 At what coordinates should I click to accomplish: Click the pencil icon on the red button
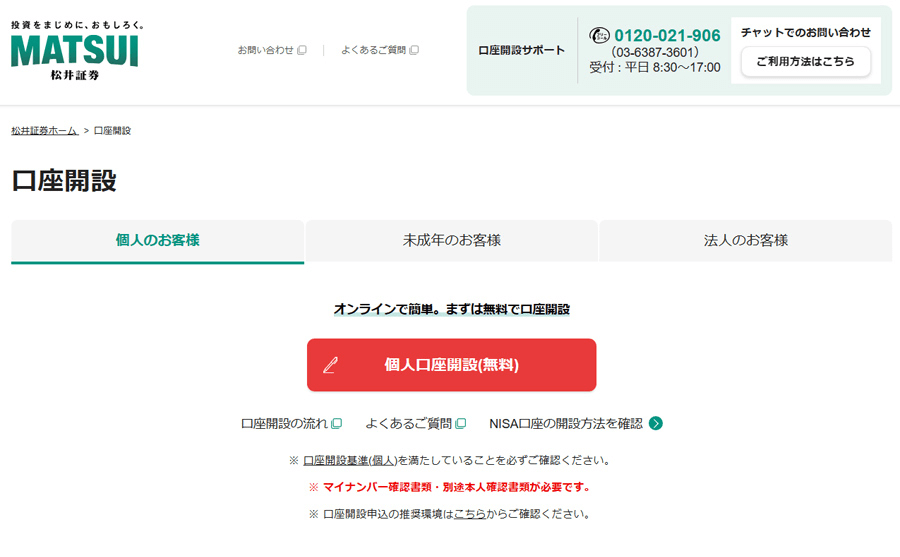point(331,365)
